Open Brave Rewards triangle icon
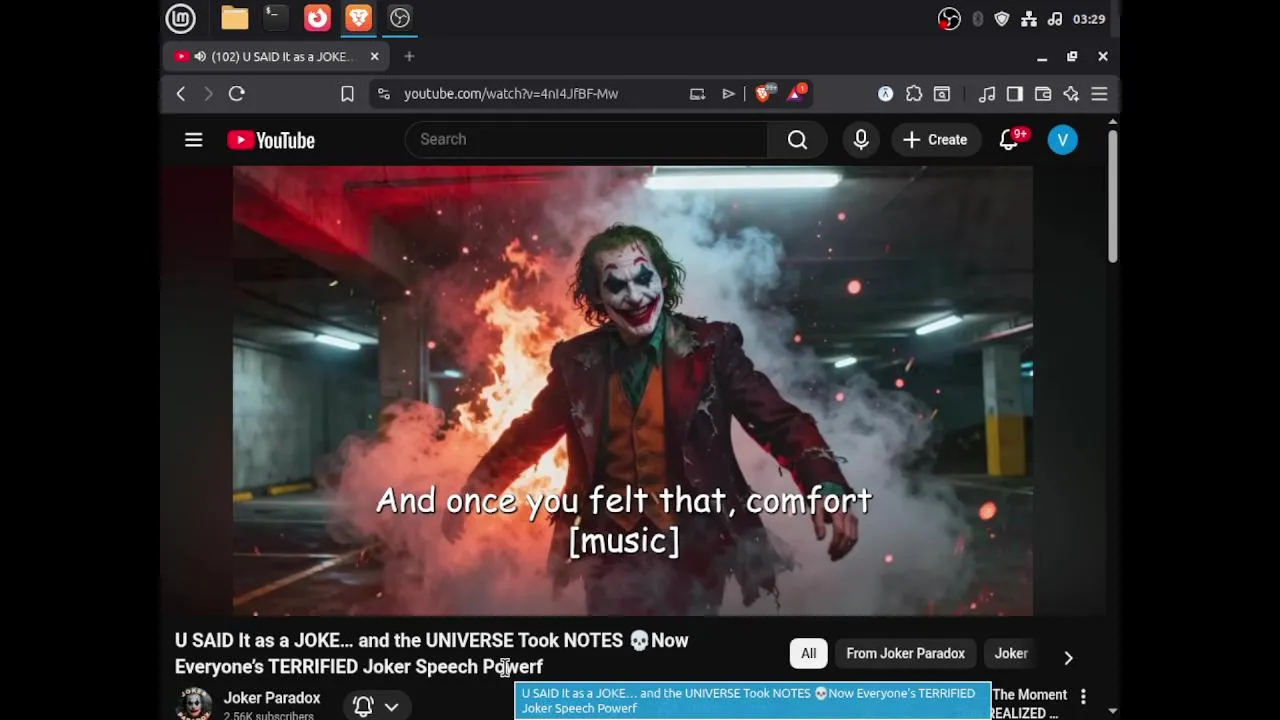Screen dimensions: 1280x720 tap(797, 93)
